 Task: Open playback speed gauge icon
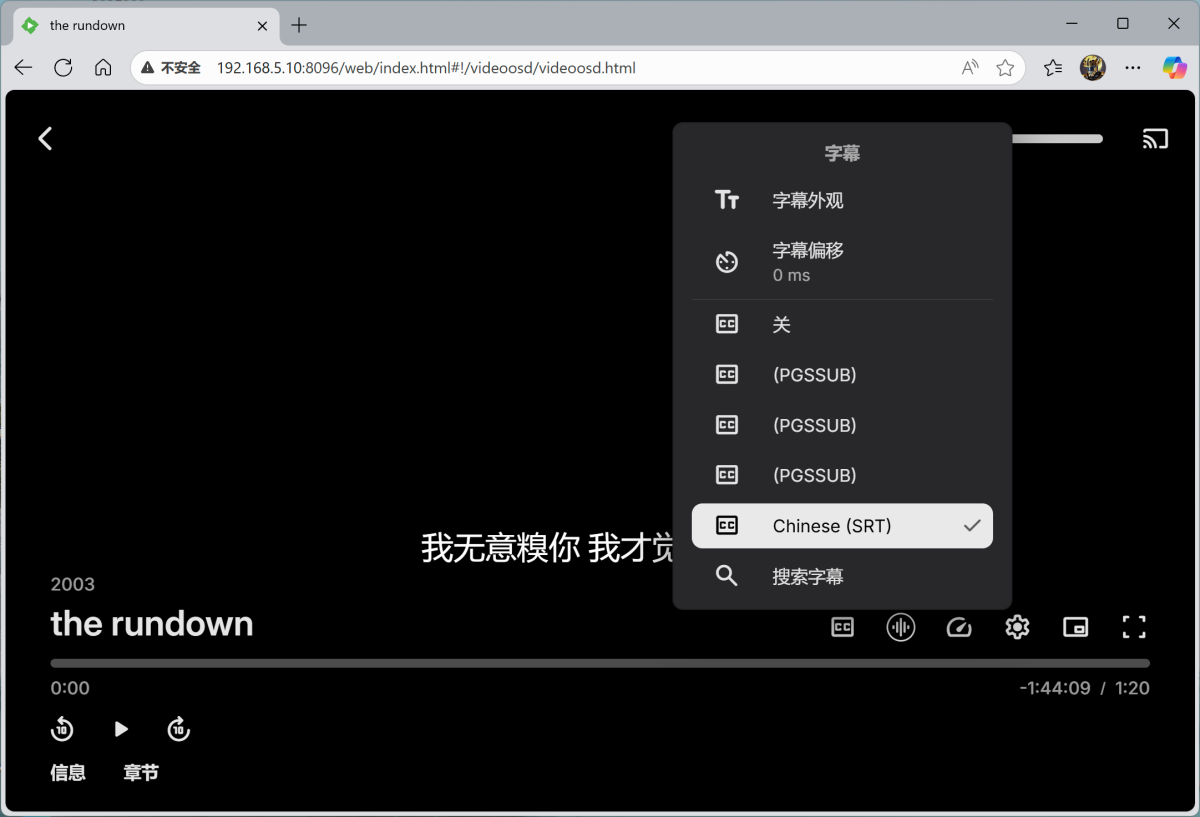coord(959,627)
